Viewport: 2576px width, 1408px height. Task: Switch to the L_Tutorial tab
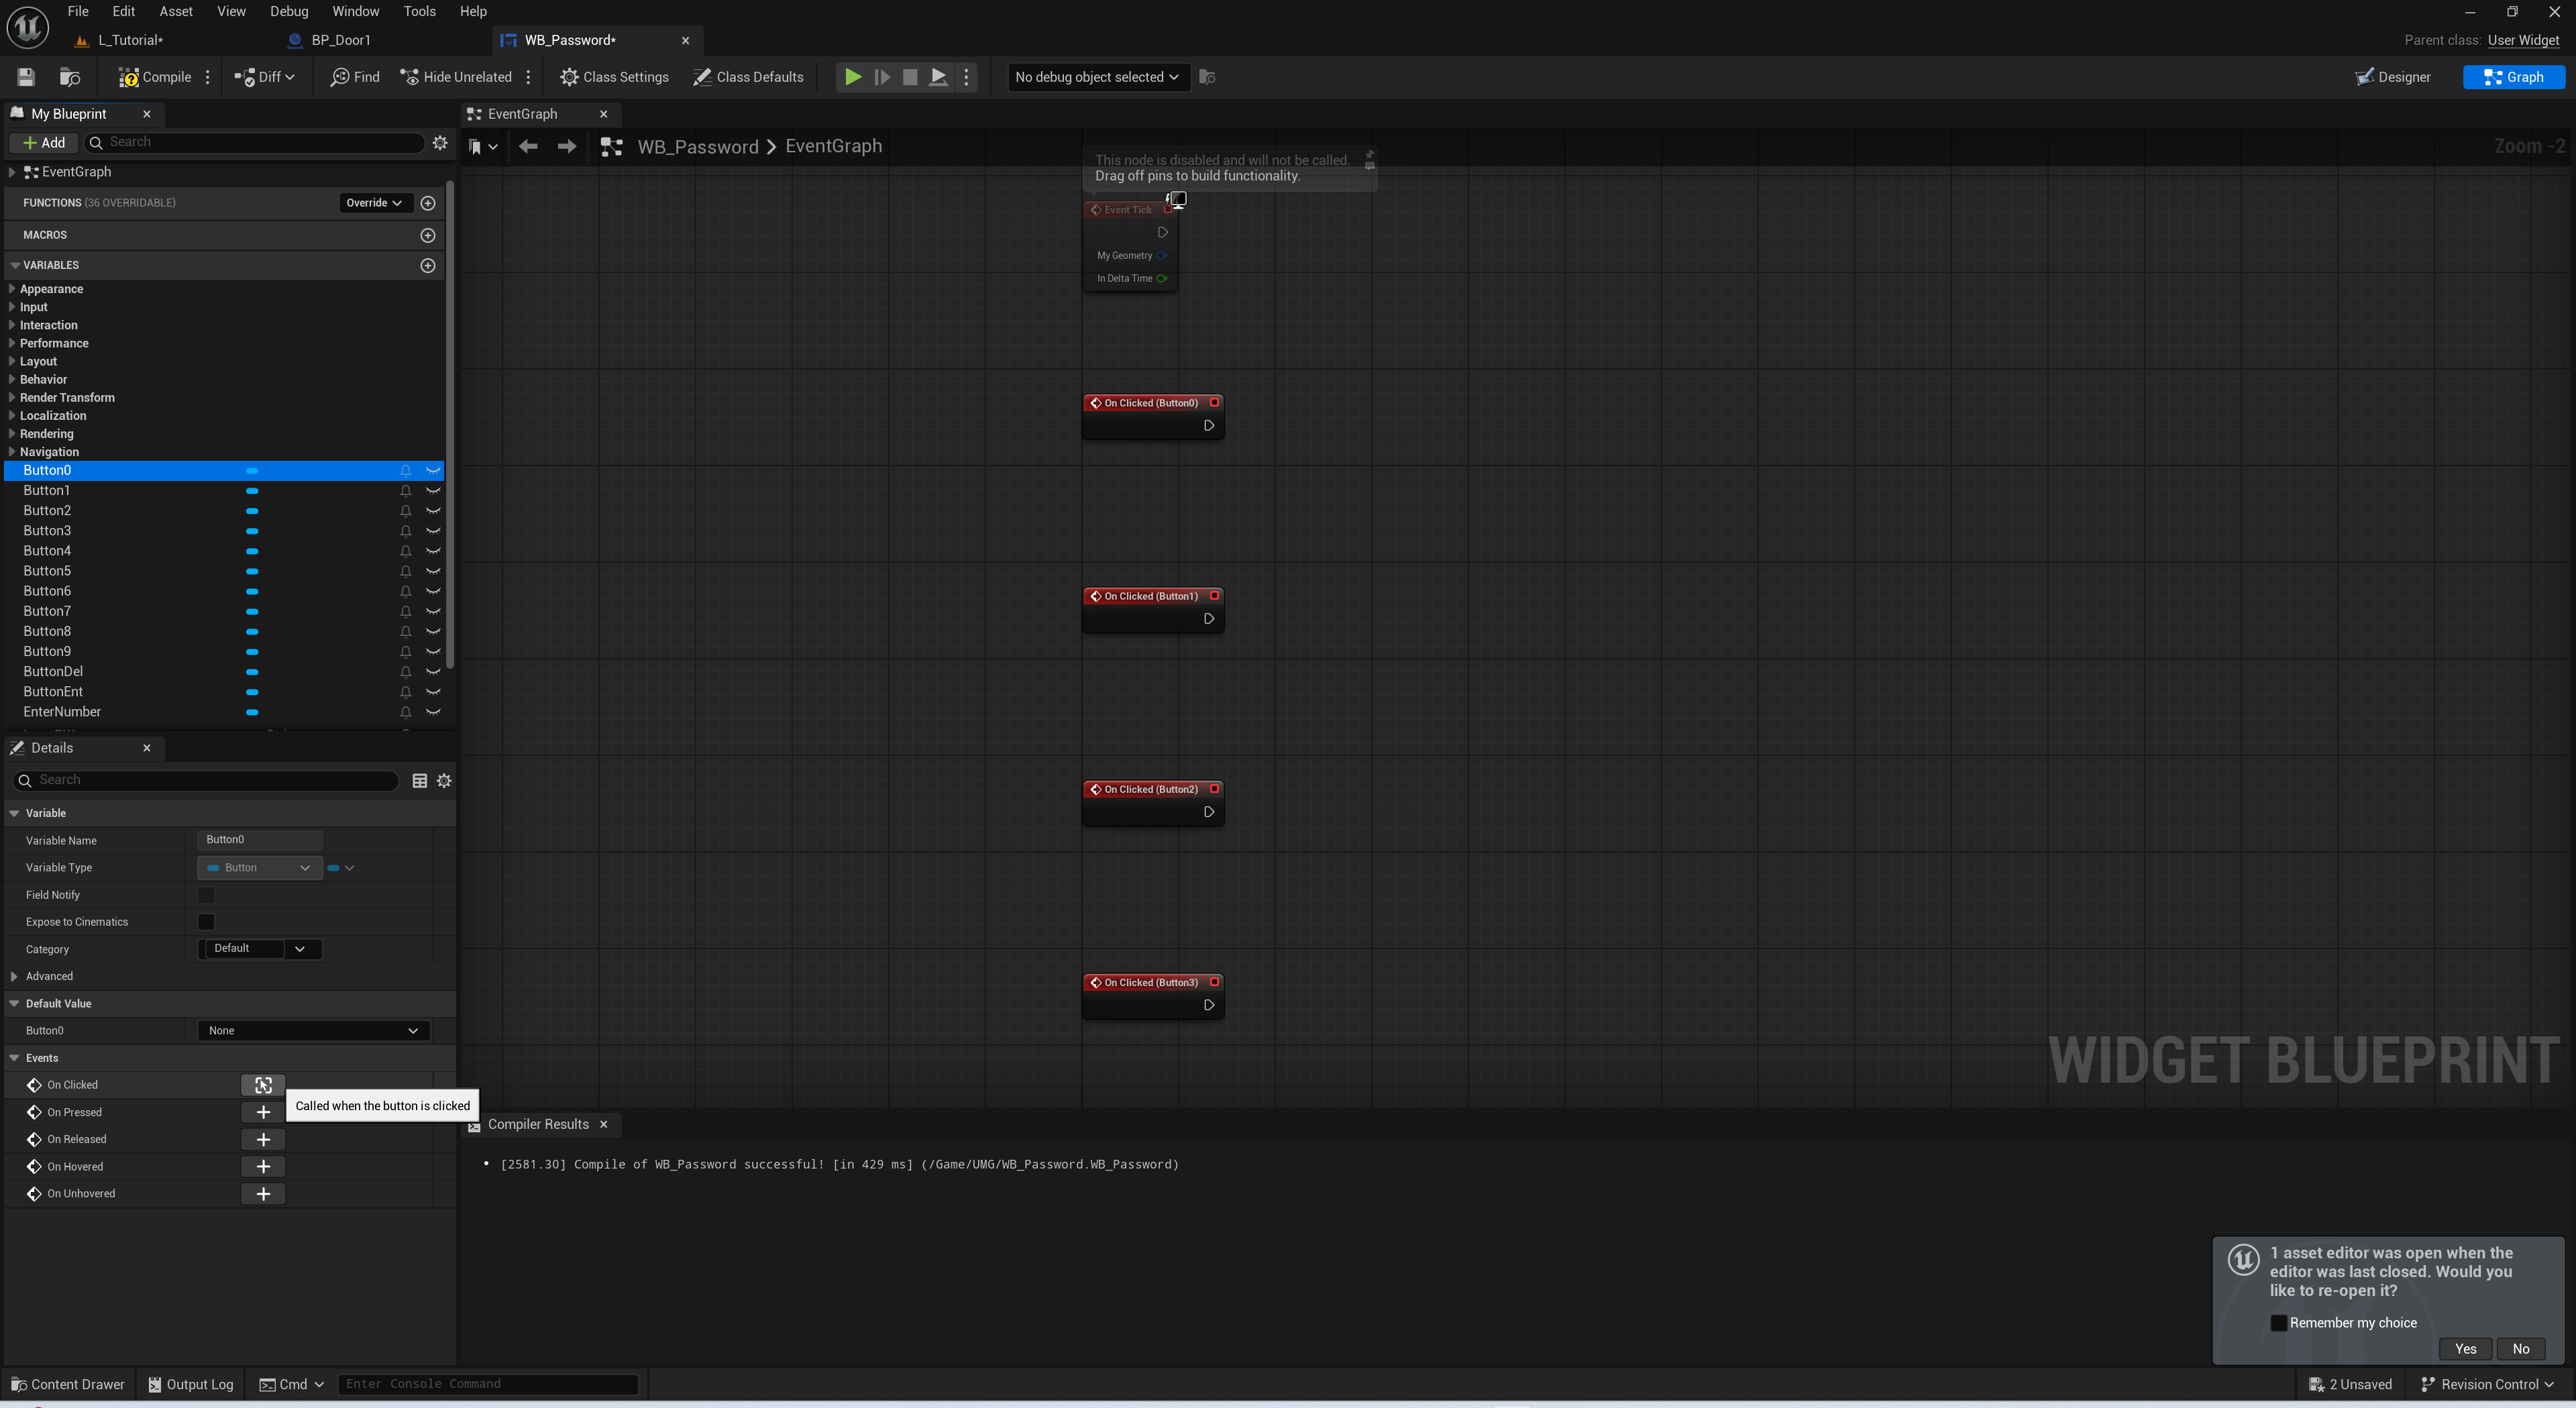130,40
